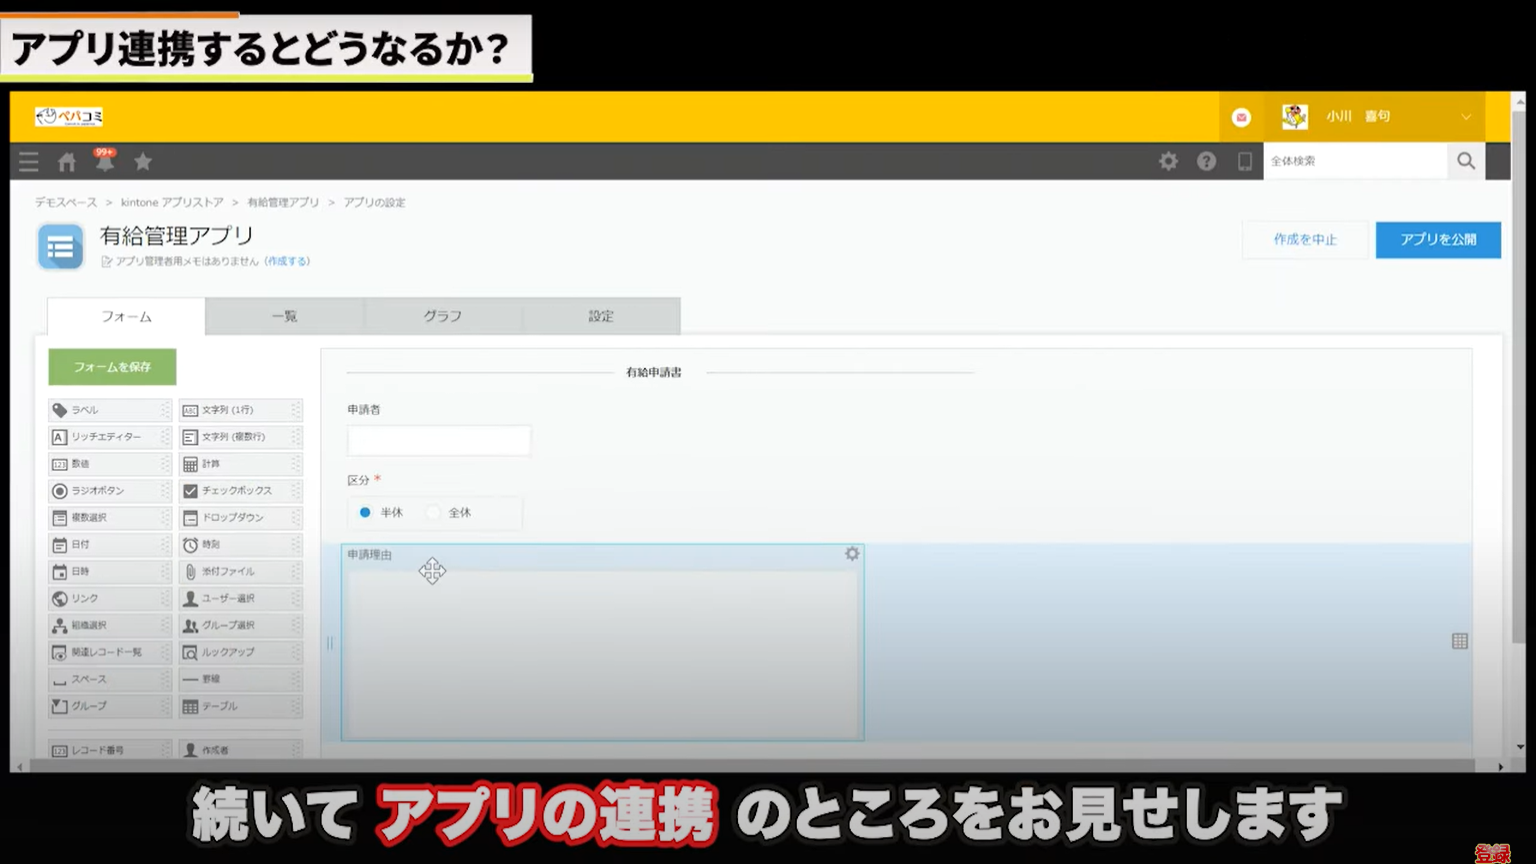Screen dimensions: 1536x864
Task: Select the 半休 radio option
Action: point(365,512)
